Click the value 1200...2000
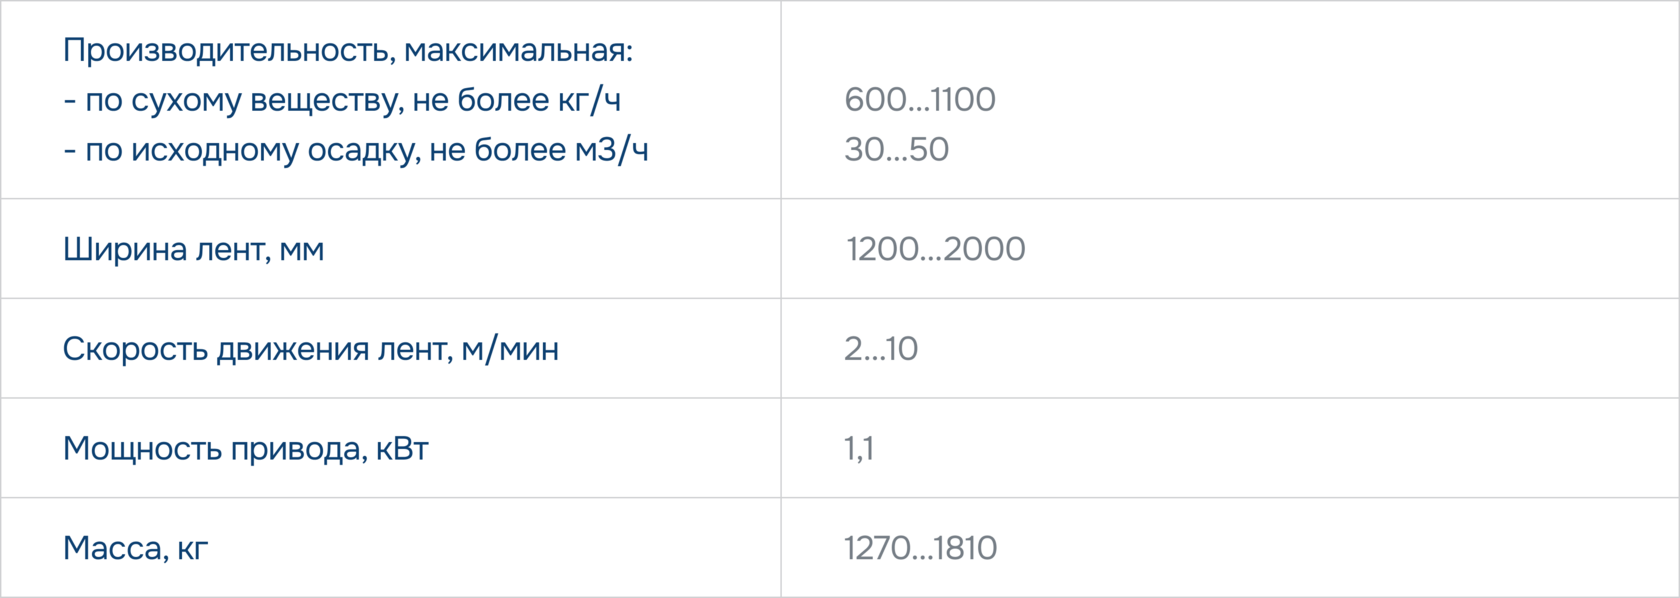 (936, 249)
